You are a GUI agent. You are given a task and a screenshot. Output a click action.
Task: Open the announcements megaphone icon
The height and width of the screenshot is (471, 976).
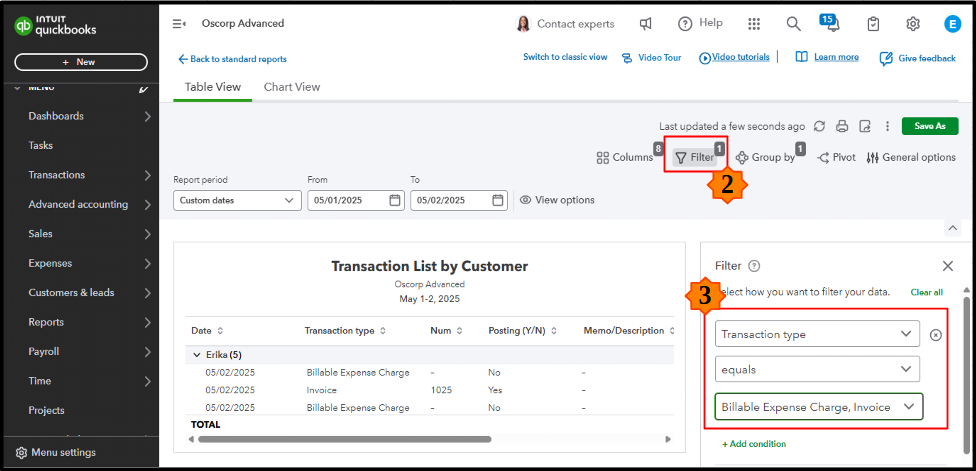click(646, 24)
